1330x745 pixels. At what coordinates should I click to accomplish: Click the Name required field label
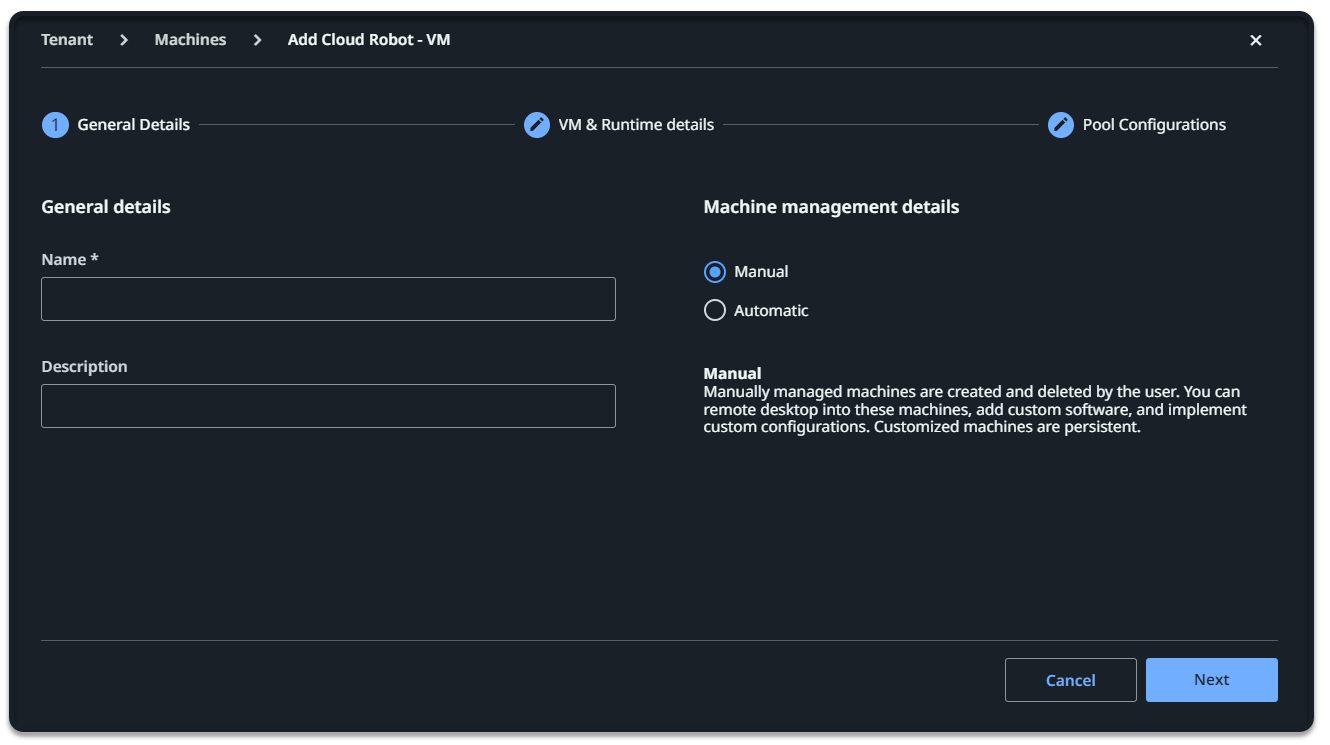tap(69, 258)
